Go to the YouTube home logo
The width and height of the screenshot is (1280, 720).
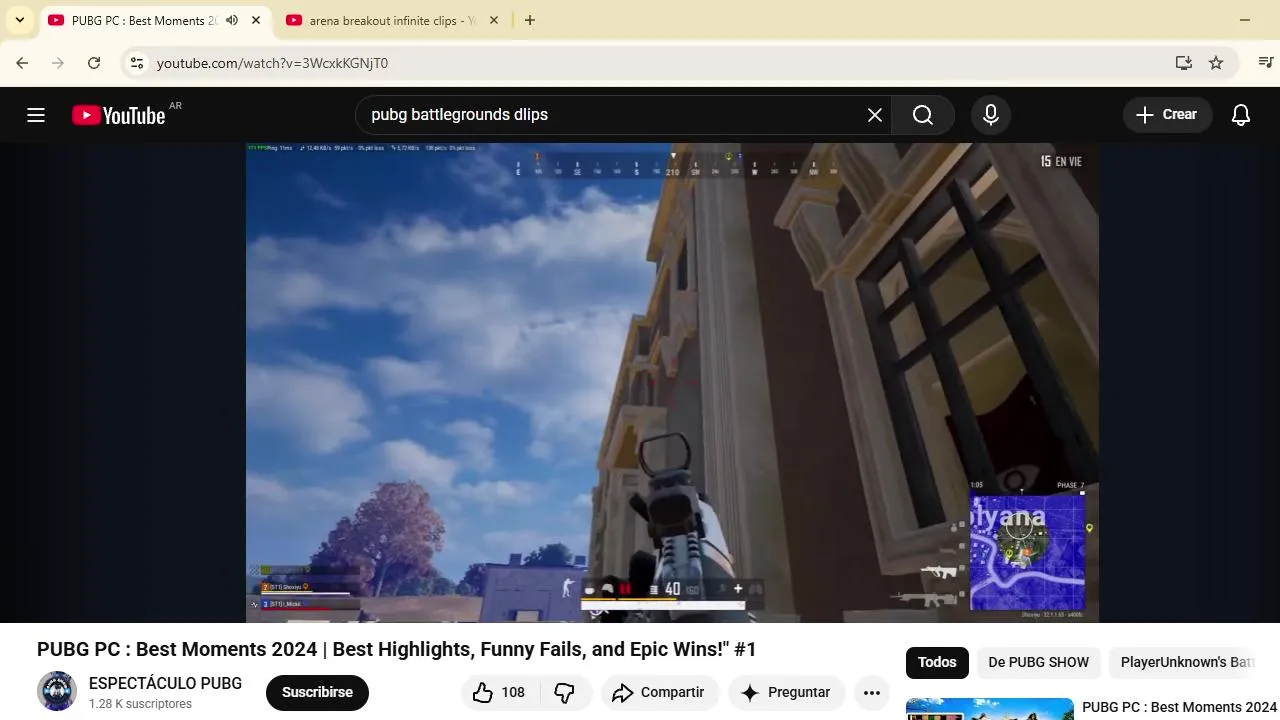click(x=119, y=115)
